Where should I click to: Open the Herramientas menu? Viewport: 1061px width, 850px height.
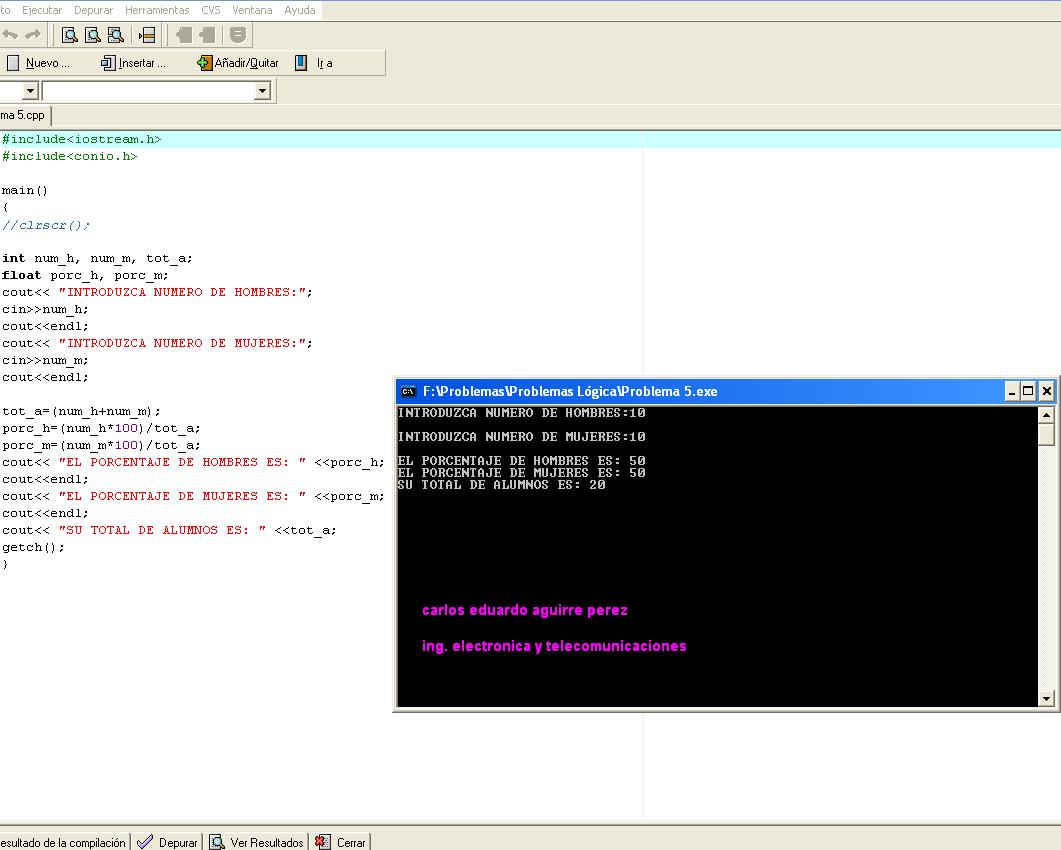coord(157,10)
